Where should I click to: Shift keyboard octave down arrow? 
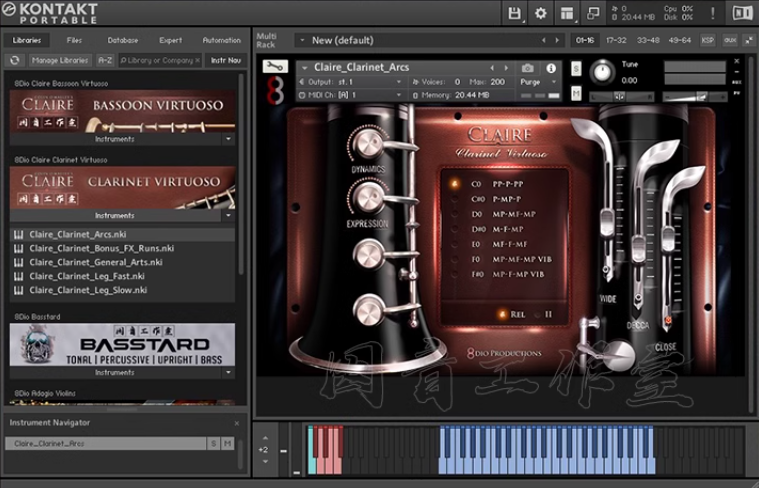[265, 462]
